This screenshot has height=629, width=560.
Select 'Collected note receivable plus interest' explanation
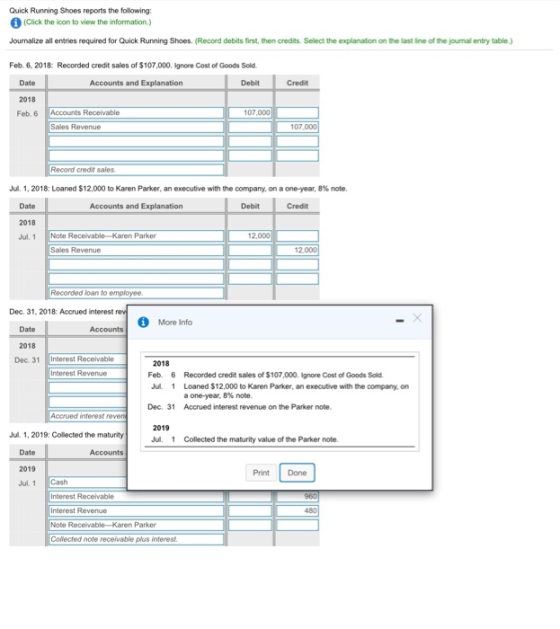[136, 539]
